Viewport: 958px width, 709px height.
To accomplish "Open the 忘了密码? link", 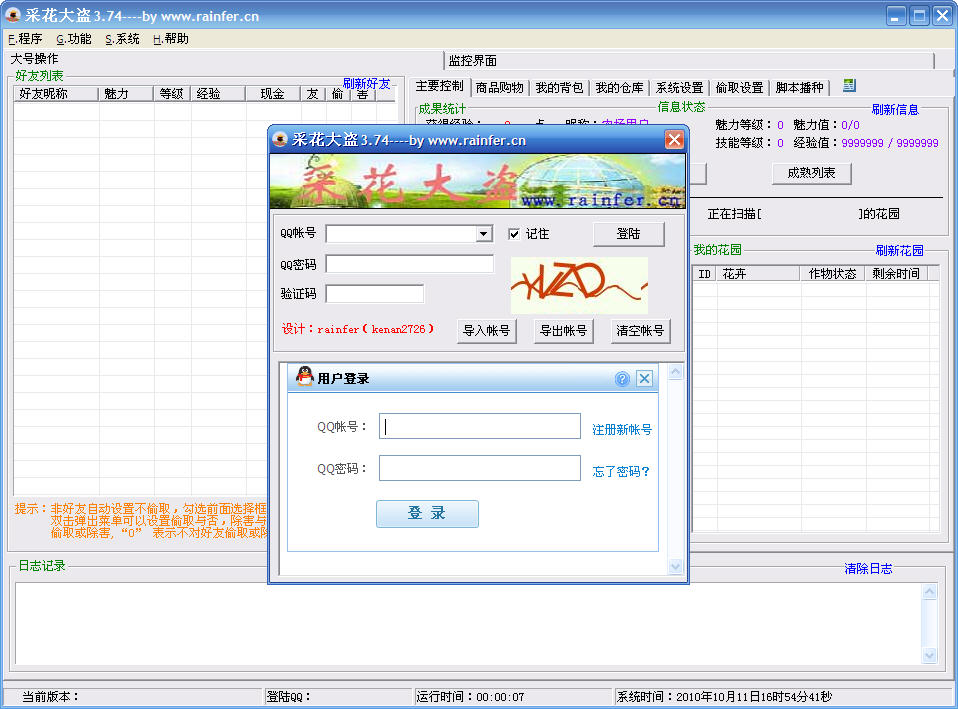I will (621, 471).
